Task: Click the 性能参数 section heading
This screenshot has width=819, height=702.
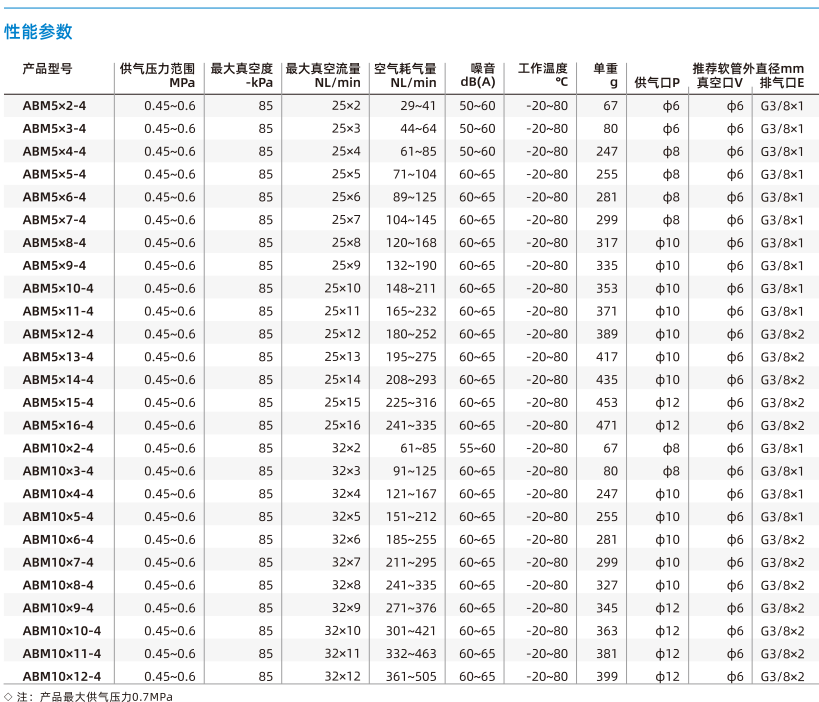Action: (x=38, y=32)
